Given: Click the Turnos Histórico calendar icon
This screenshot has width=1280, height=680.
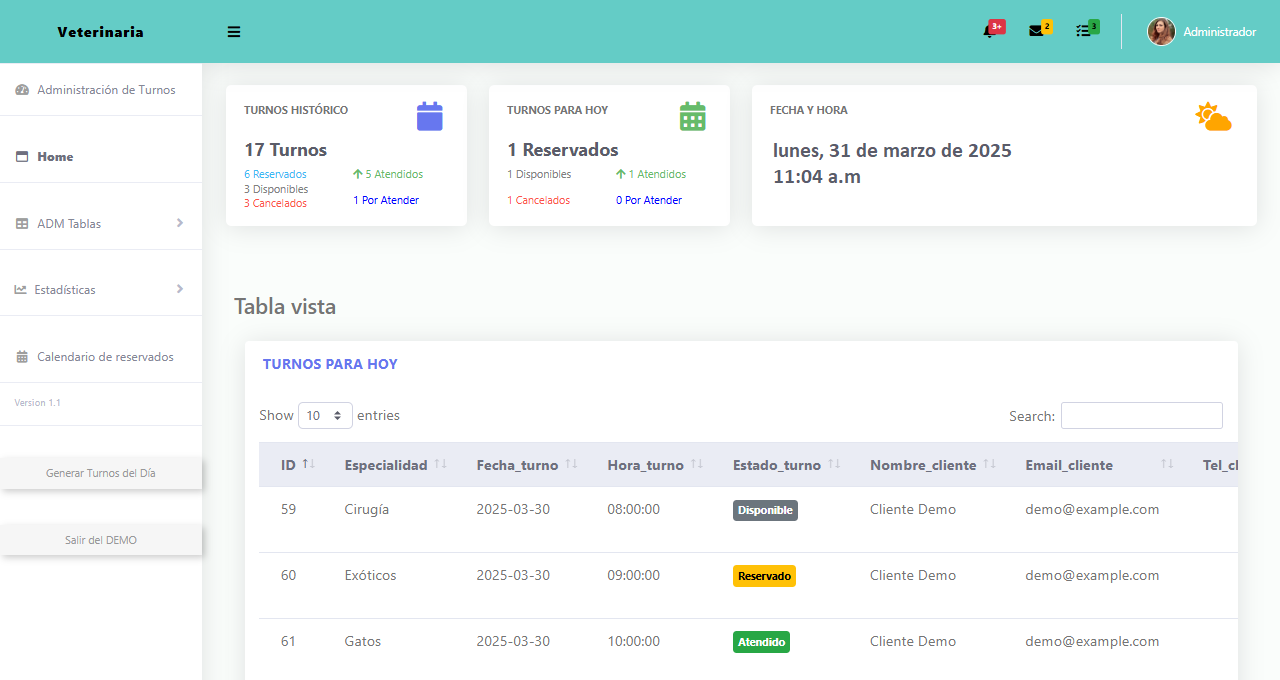Looking at the screenshot, I should 429,116.
